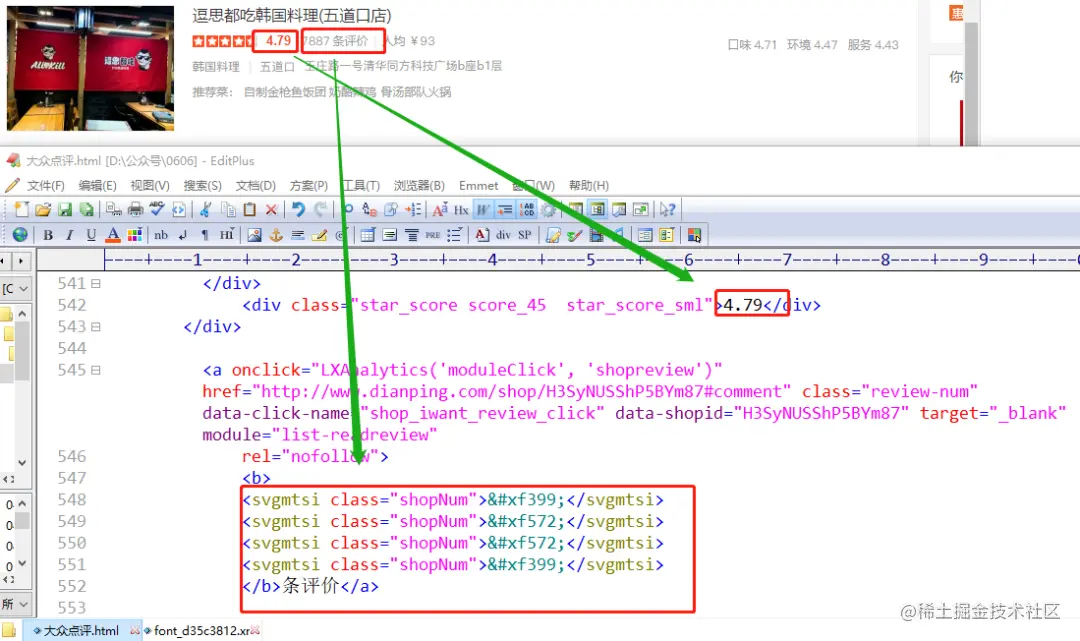The image size is (1080, 641).
Task: Click the Replace A-to-B icon
Action: 369,209
